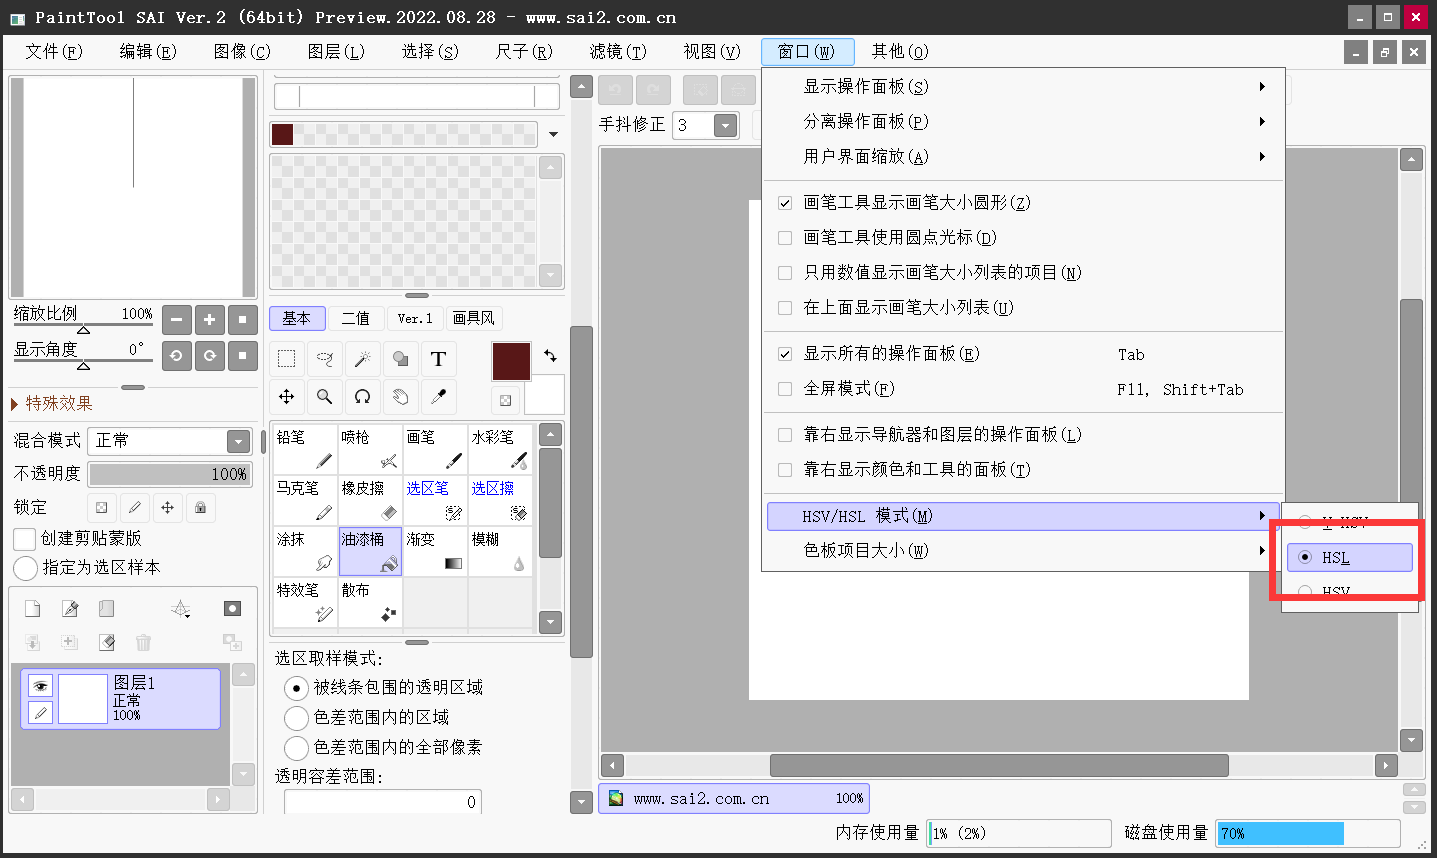This screenshot has width=1437, height=858.
Task: Enable 靠右显示导航器和图层的操作面板
Action: [x=785, y=435]
